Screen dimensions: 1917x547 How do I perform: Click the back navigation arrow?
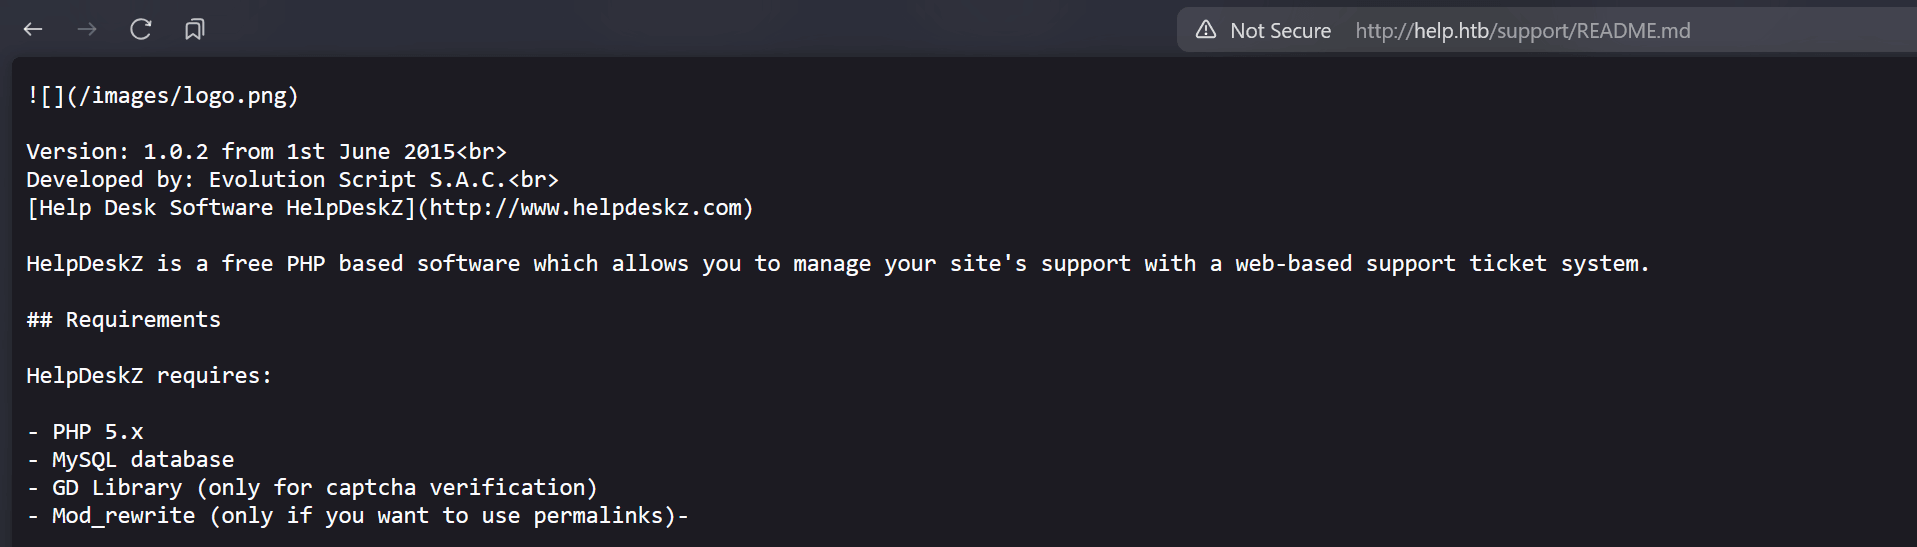pyautogui.click(x=33, y=30)
